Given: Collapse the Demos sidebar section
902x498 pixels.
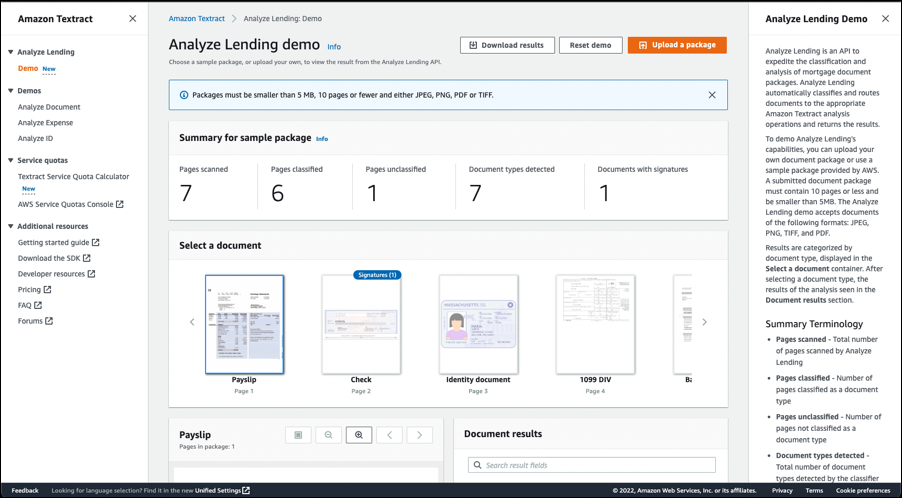Looking at the screenshot, I should tap(11, 91).
